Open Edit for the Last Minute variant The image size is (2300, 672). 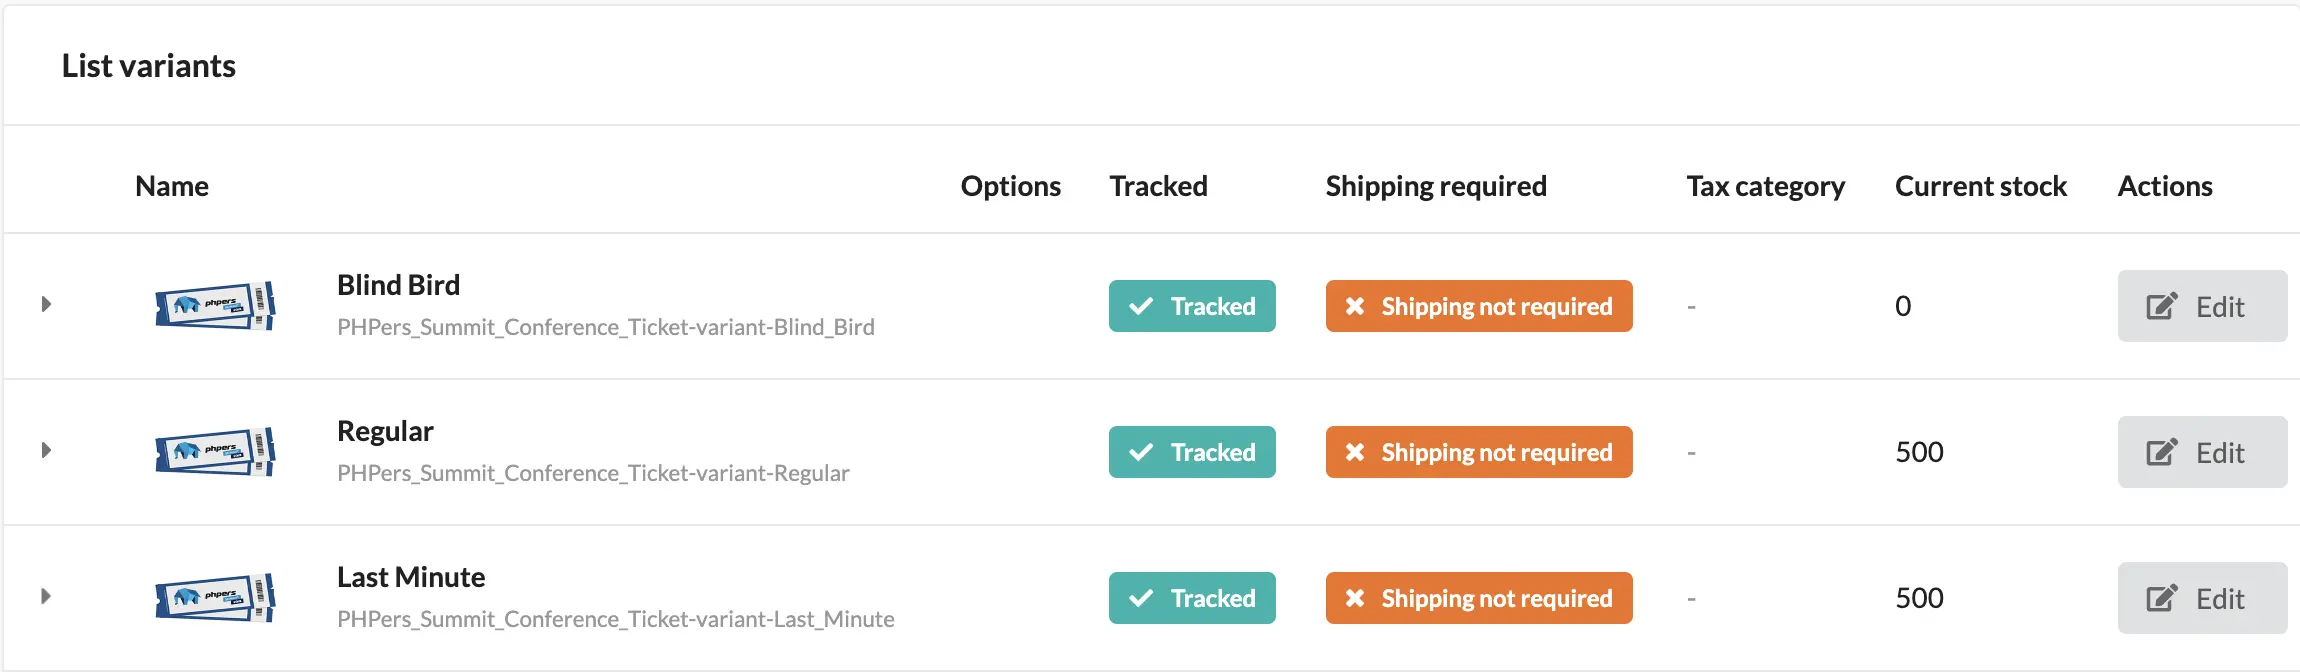coord(2201,598)
